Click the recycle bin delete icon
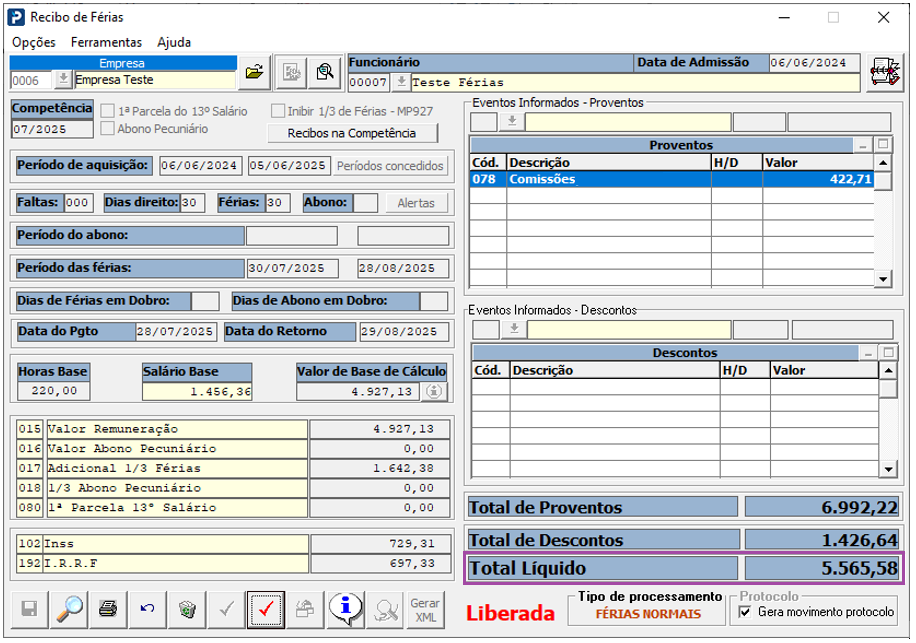This screenshot has width=916, height=643. point(186,608)
